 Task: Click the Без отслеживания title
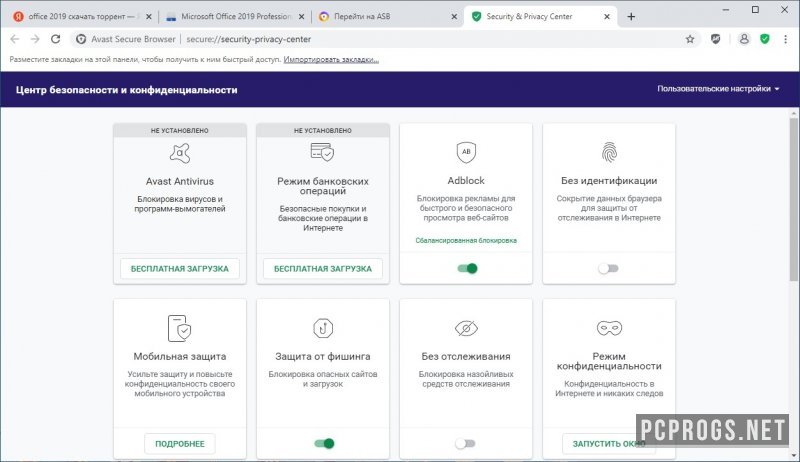[466, 356]
